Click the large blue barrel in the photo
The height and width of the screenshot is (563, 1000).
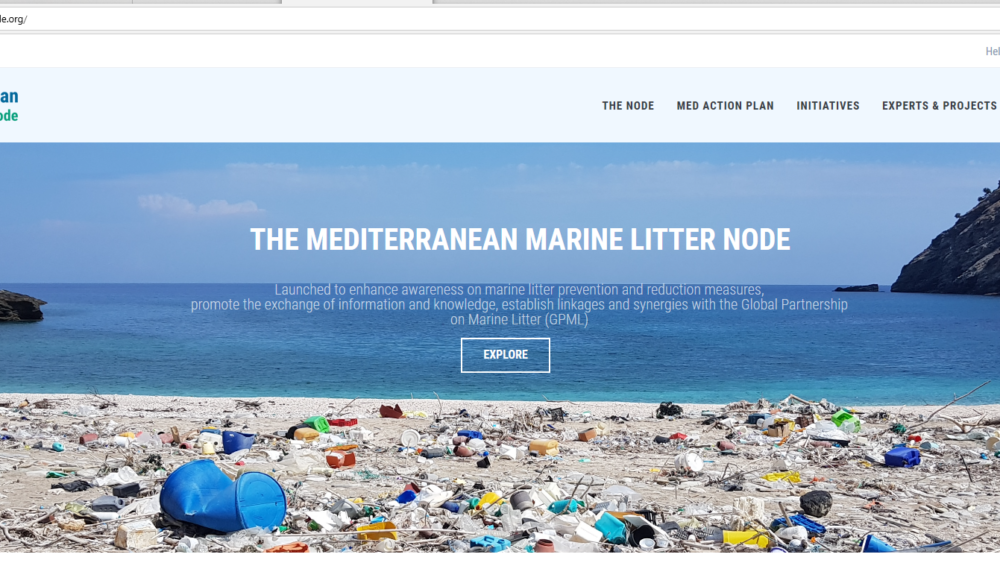point(221,496)
